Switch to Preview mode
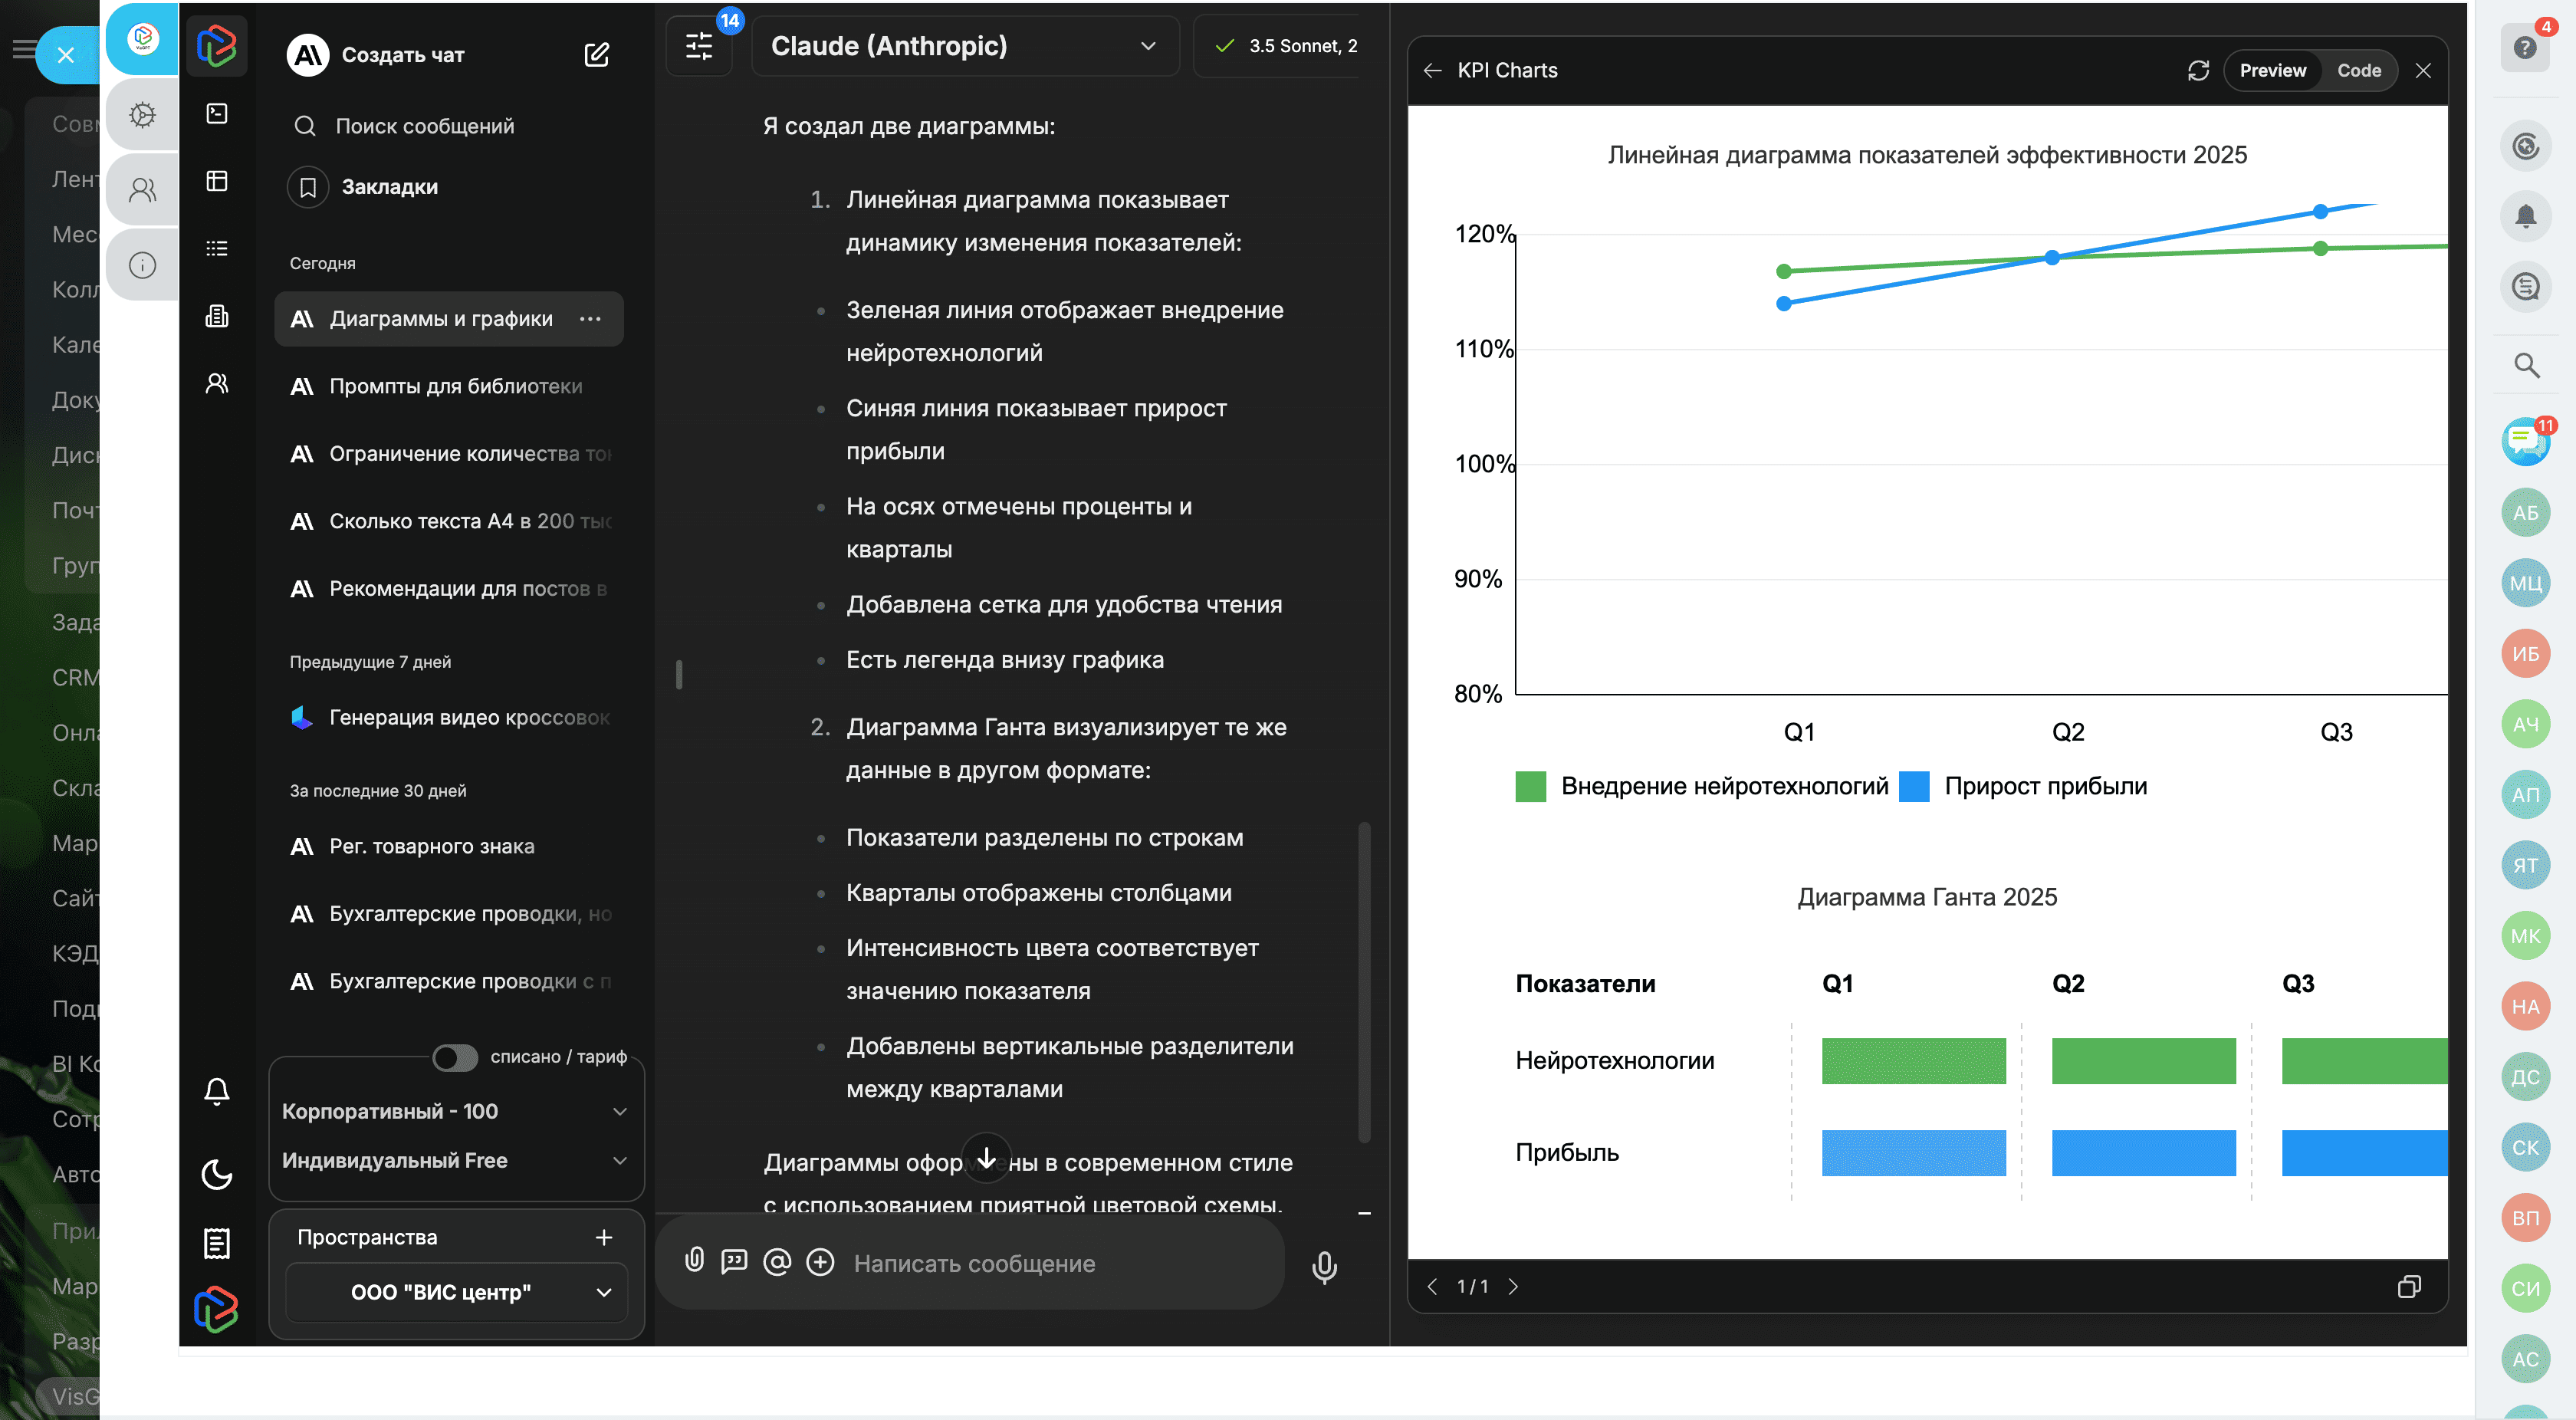The image size is (2576, 1420). 2272,70
